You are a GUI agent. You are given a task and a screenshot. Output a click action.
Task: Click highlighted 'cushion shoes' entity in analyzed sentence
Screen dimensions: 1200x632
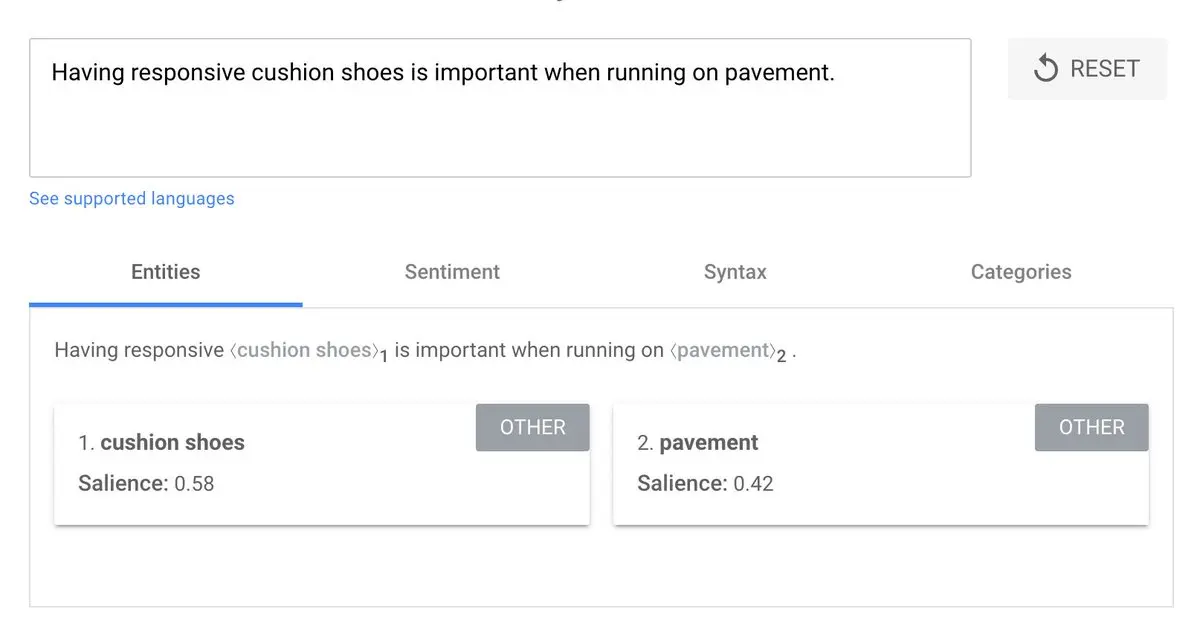point(305,351)
